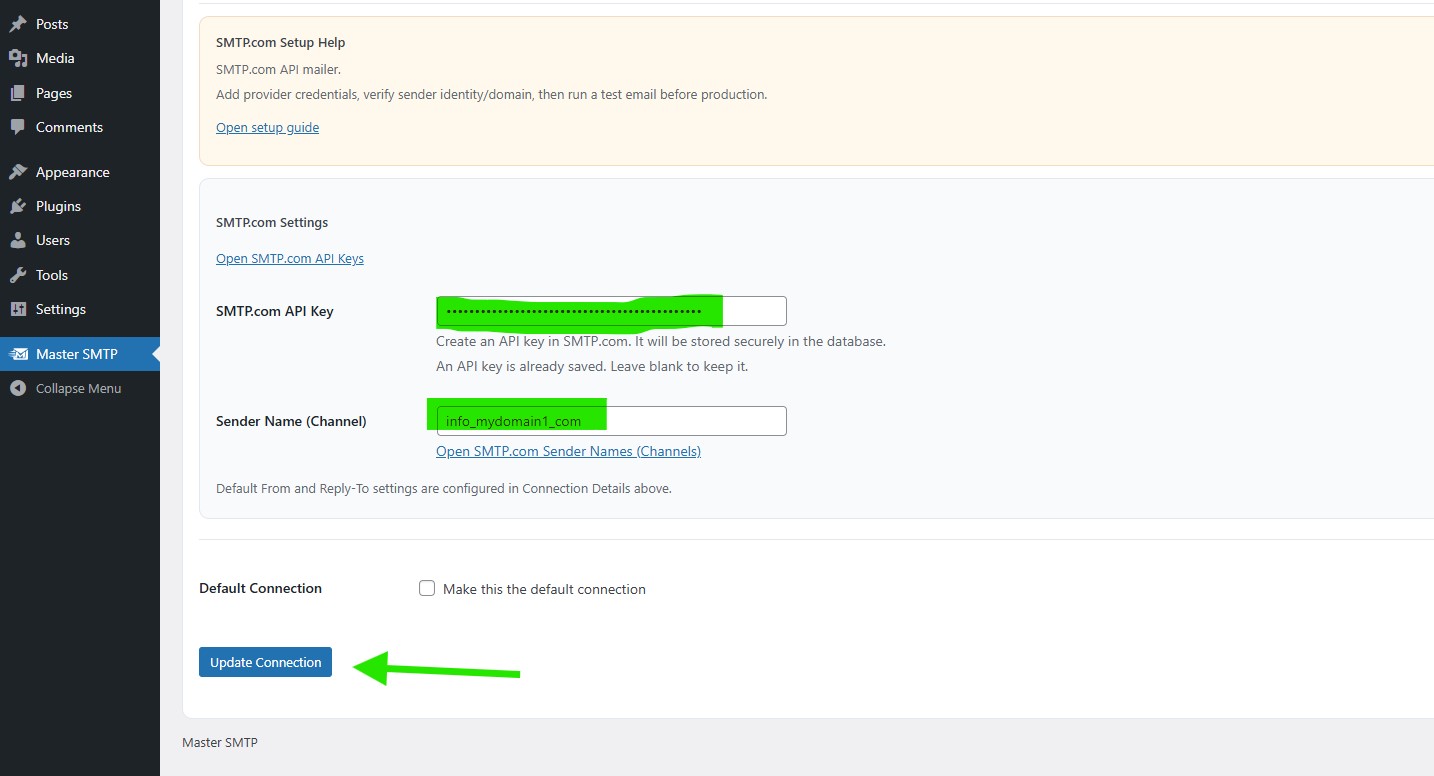Click the Plugins plug icon
Screen dimensions: 1434x776
coord(18,206)
